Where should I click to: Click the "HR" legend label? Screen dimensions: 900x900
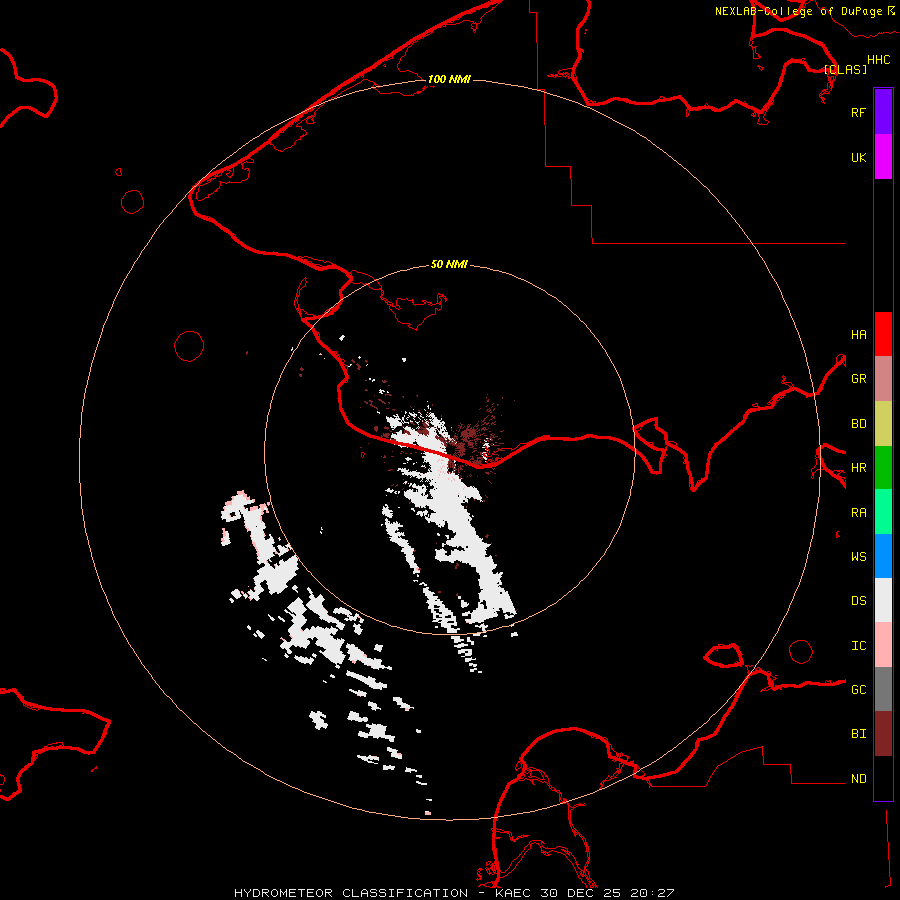[x=858, y=467]
